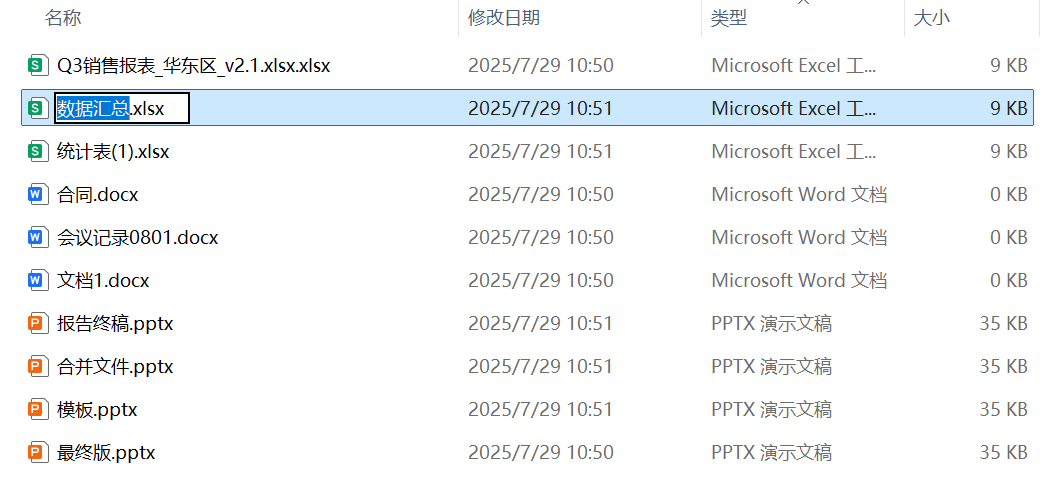The width and height of the screenshot is (1055, 481).
Task: Click the PowerPoint icon of 报告终稿.pptx
Action: point(38,324)
